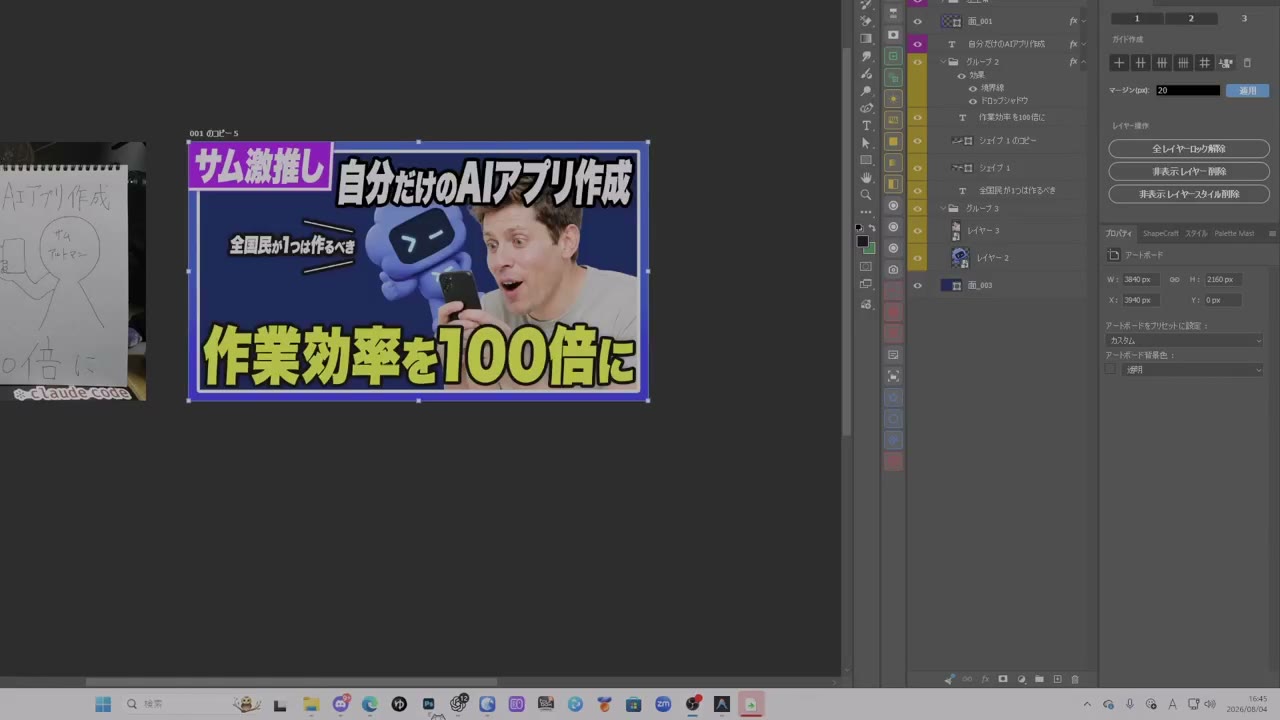This screenshot has width=1280, height=720.
Task: Click the artboard background color swatch
Action: (x=1110, y=369)
